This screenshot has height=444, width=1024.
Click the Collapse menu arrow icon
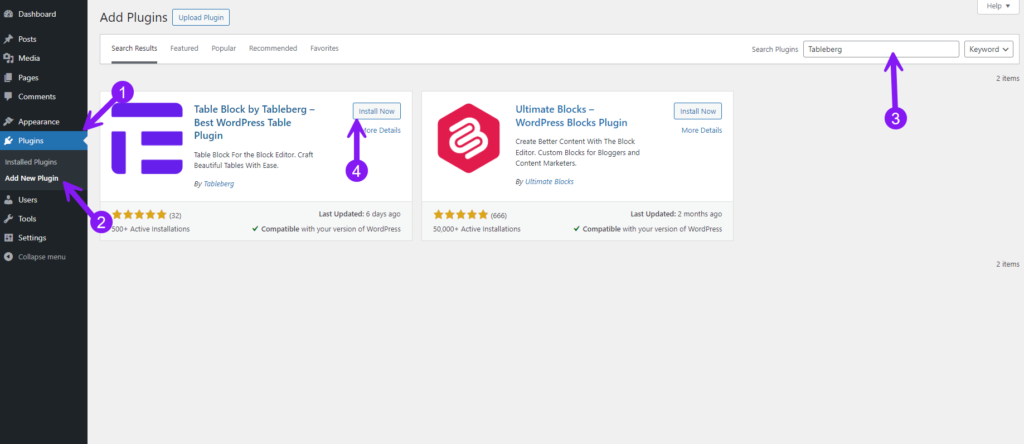[8, 257]
